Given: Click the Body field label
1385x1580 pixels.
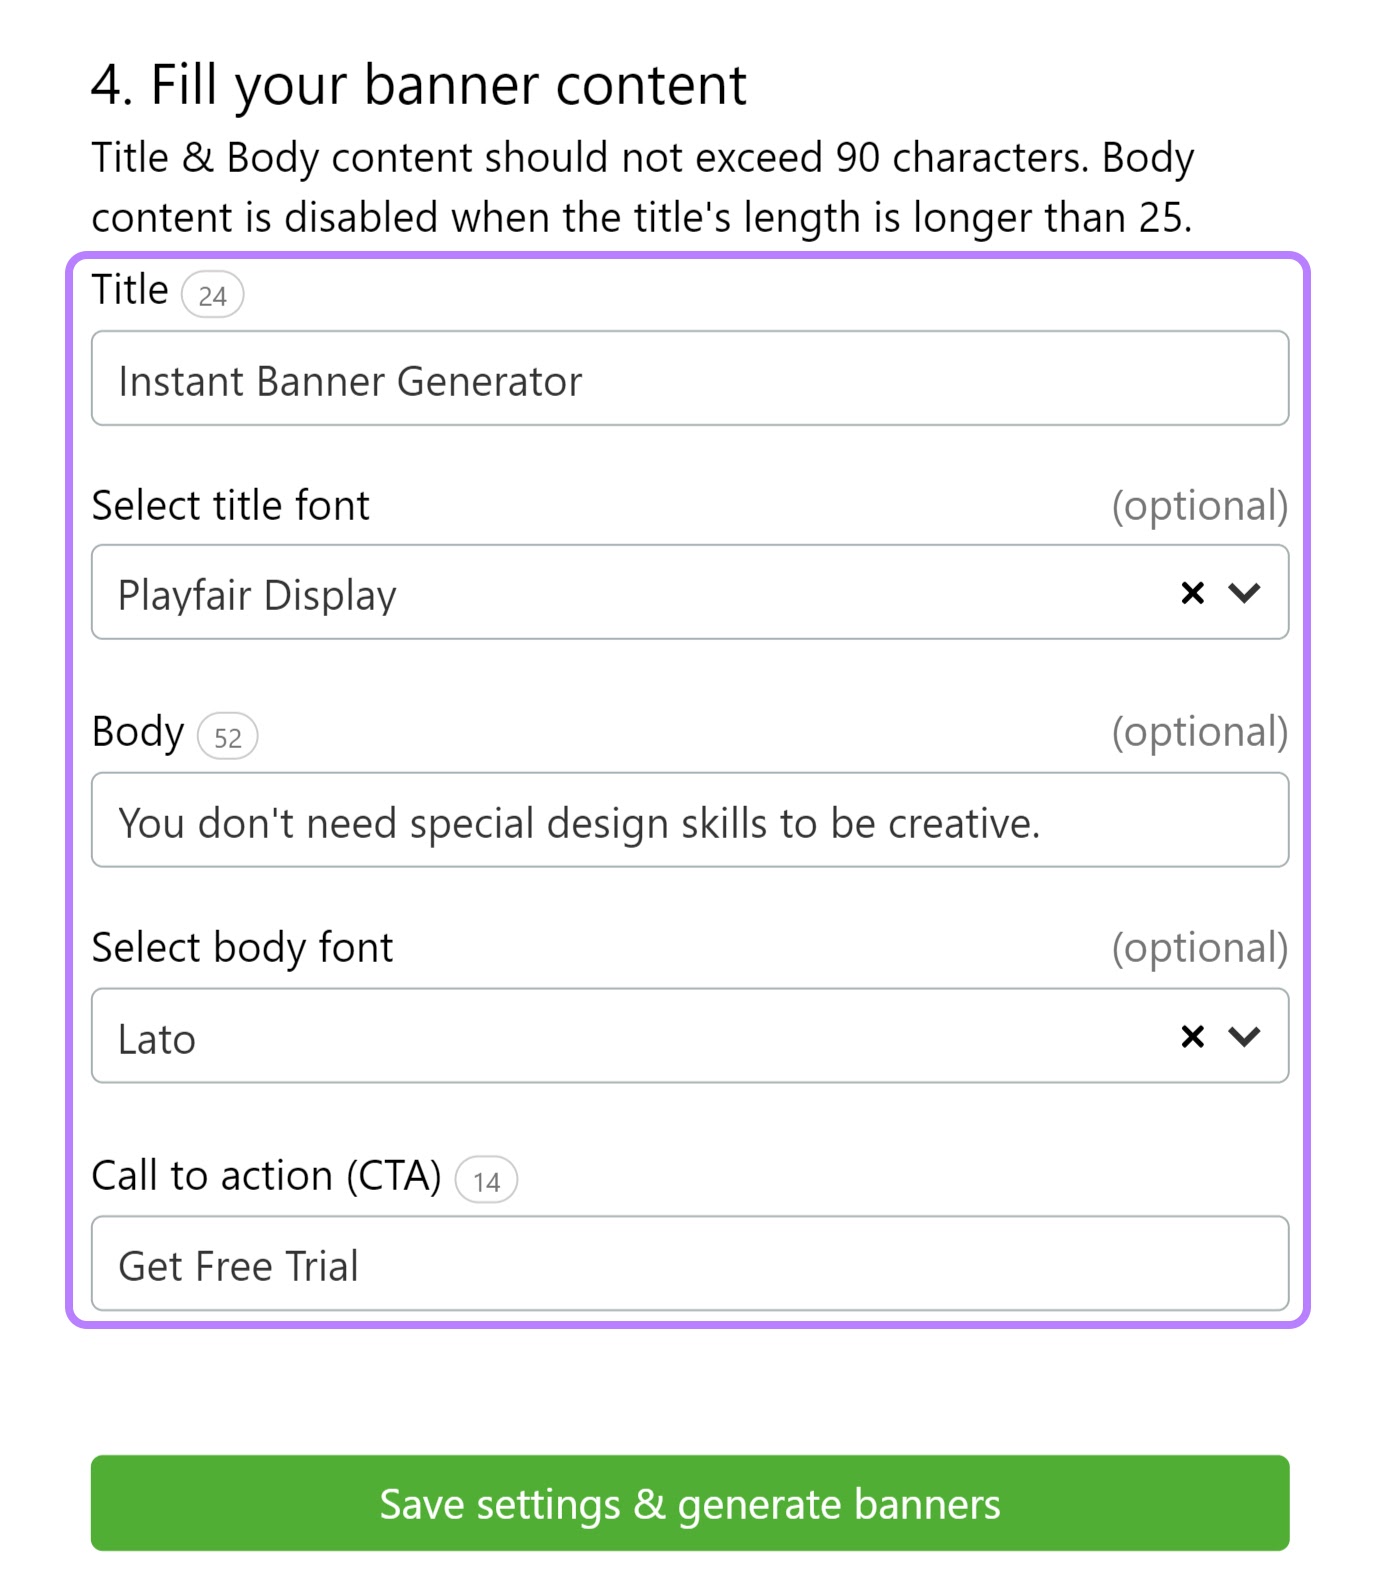Looking at the screenshot, I should click(138, 733).
